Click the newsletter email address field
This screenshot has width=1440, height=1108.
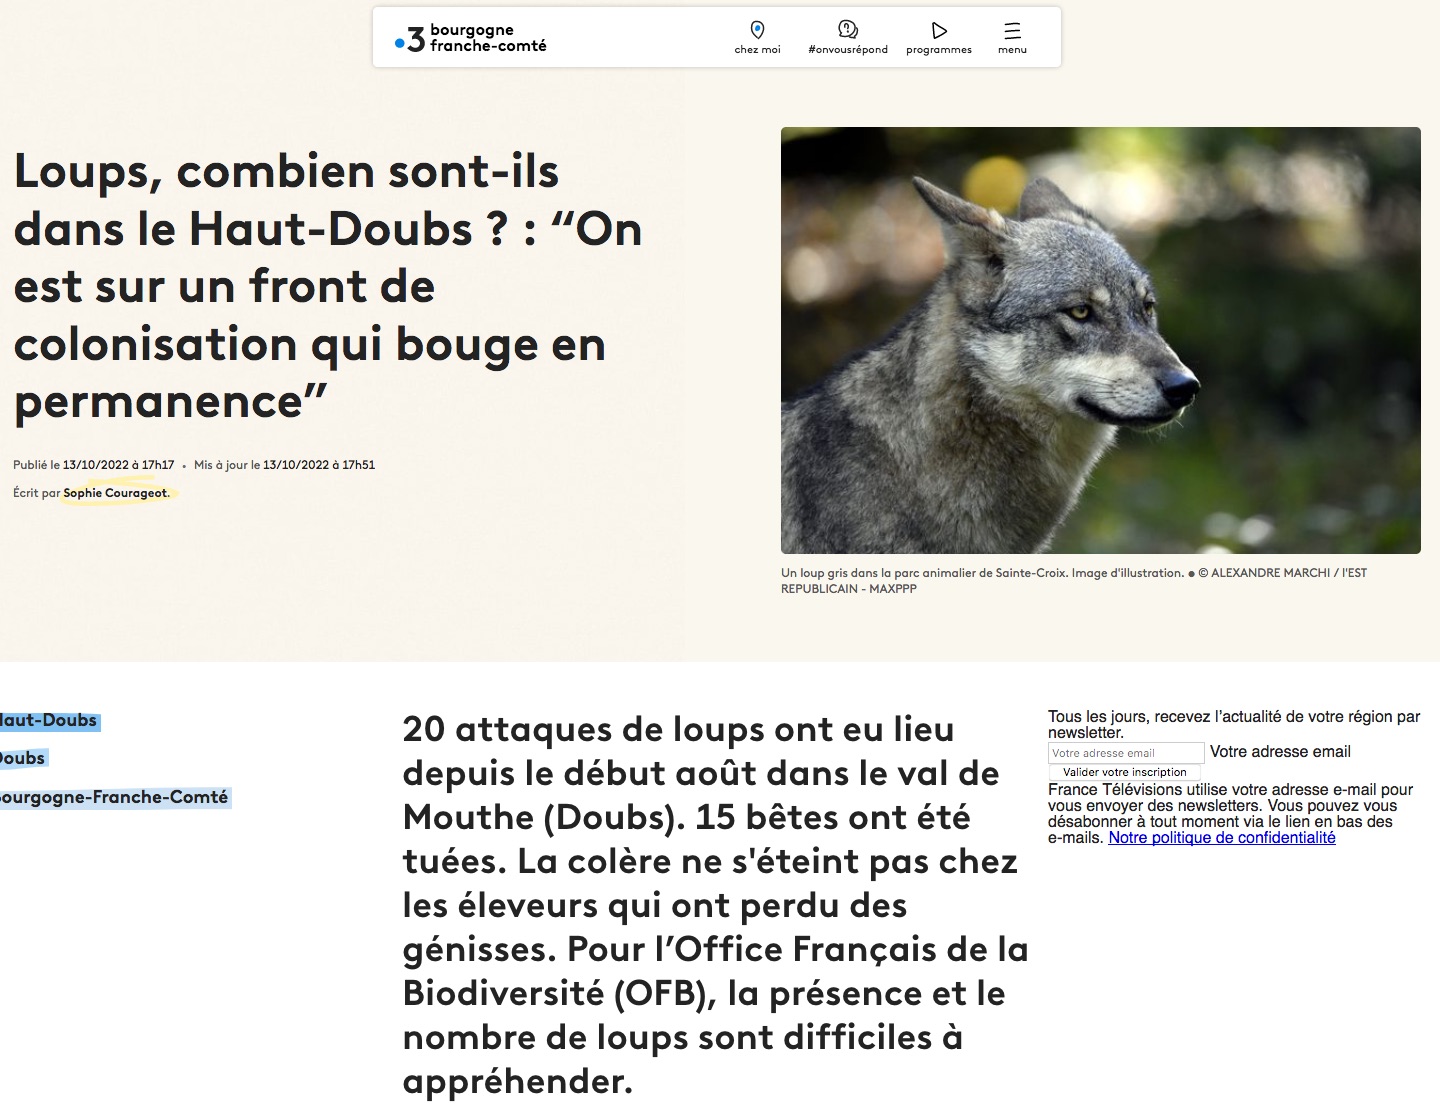pos(1126,753)
